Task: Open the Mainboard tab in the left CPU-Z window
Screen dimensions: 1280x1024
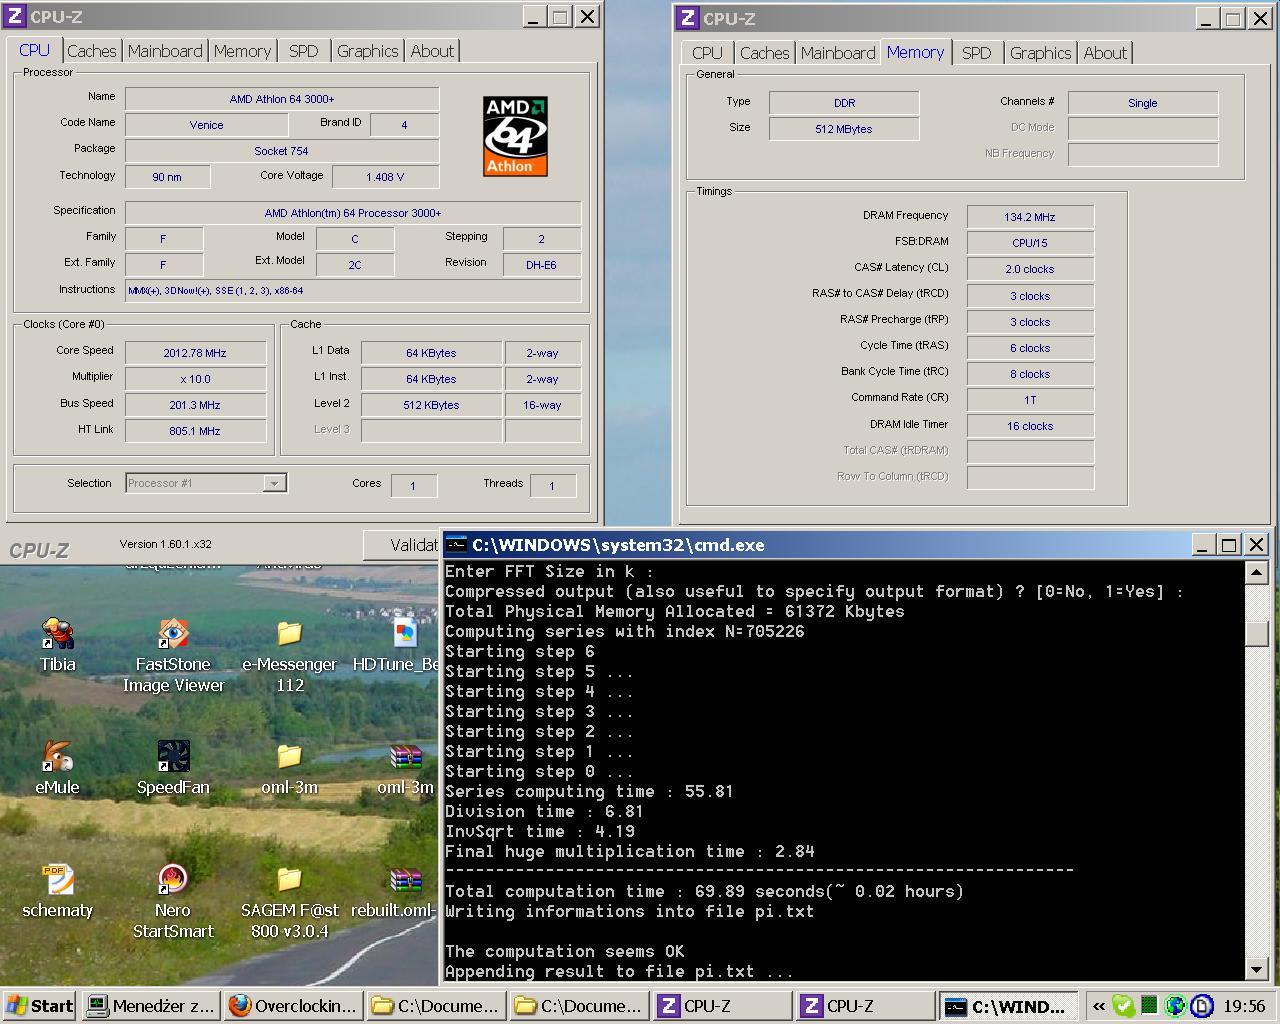Action: [165, 51]
